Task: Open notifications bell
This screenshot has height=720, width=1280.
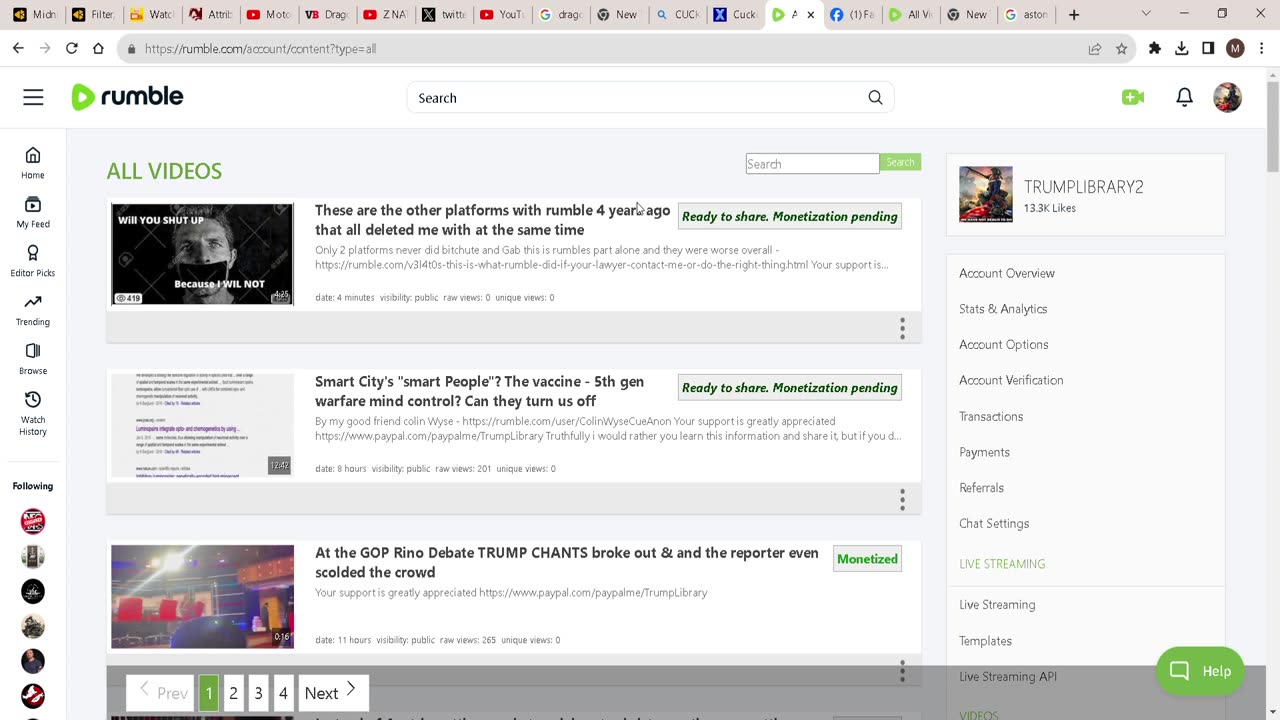Action: [1184, 97]
